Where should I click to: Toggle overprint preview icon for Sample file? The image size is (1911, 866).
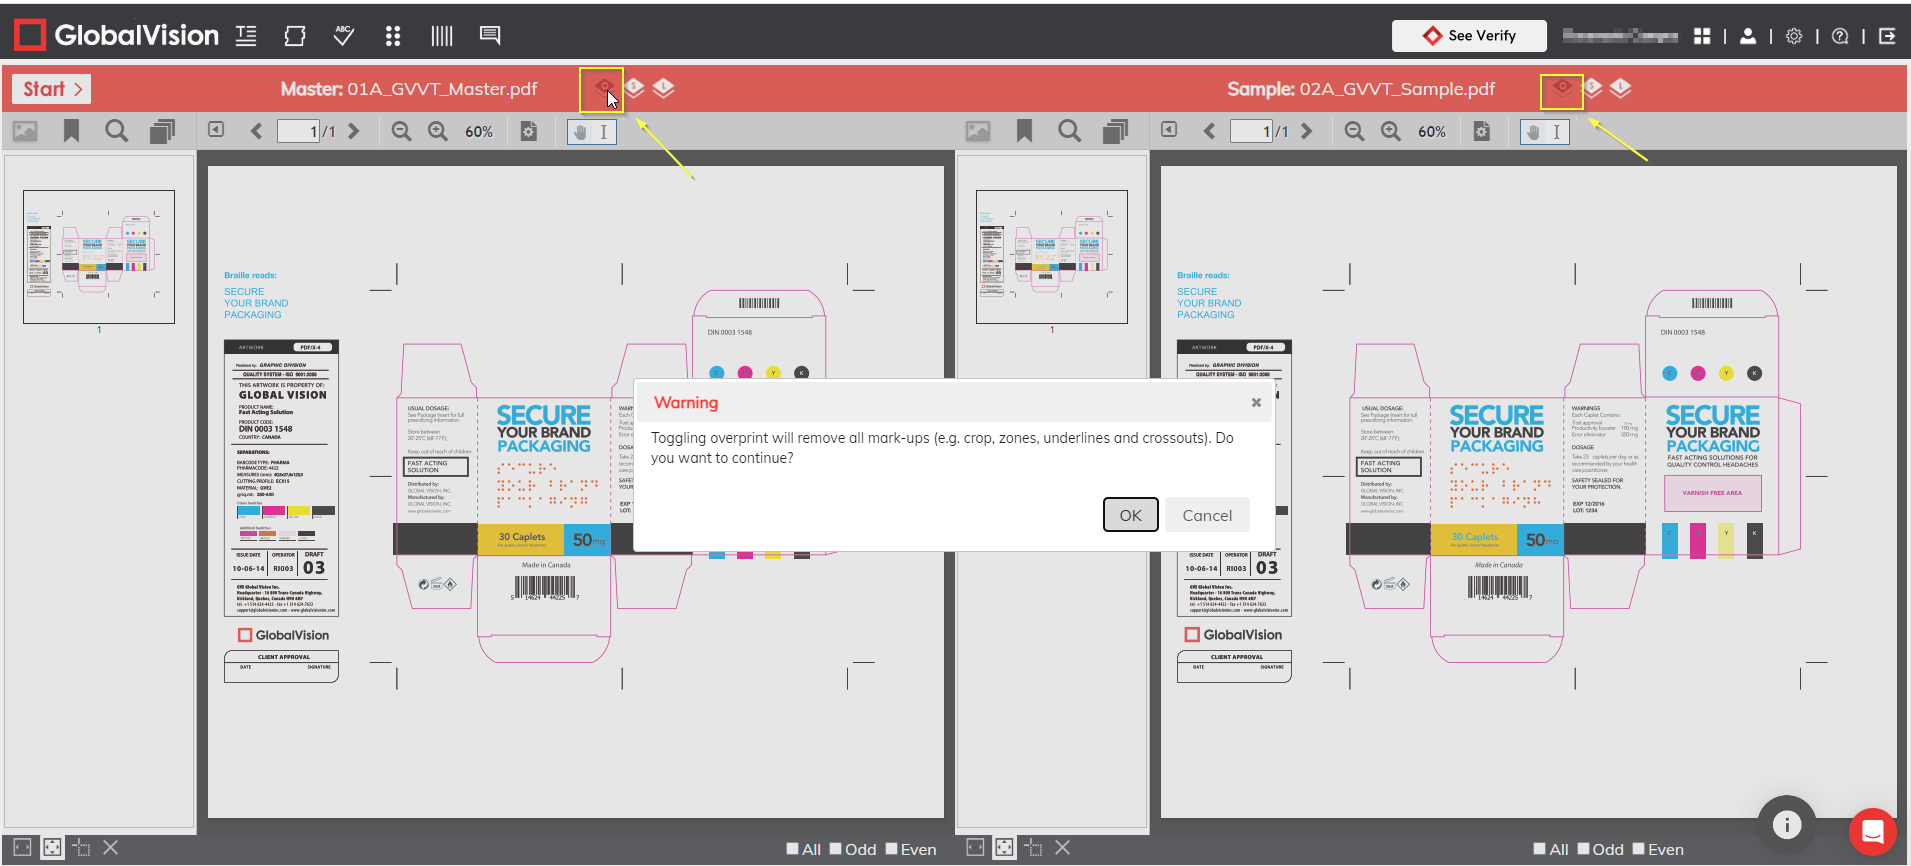click(x=1561, y=88)
